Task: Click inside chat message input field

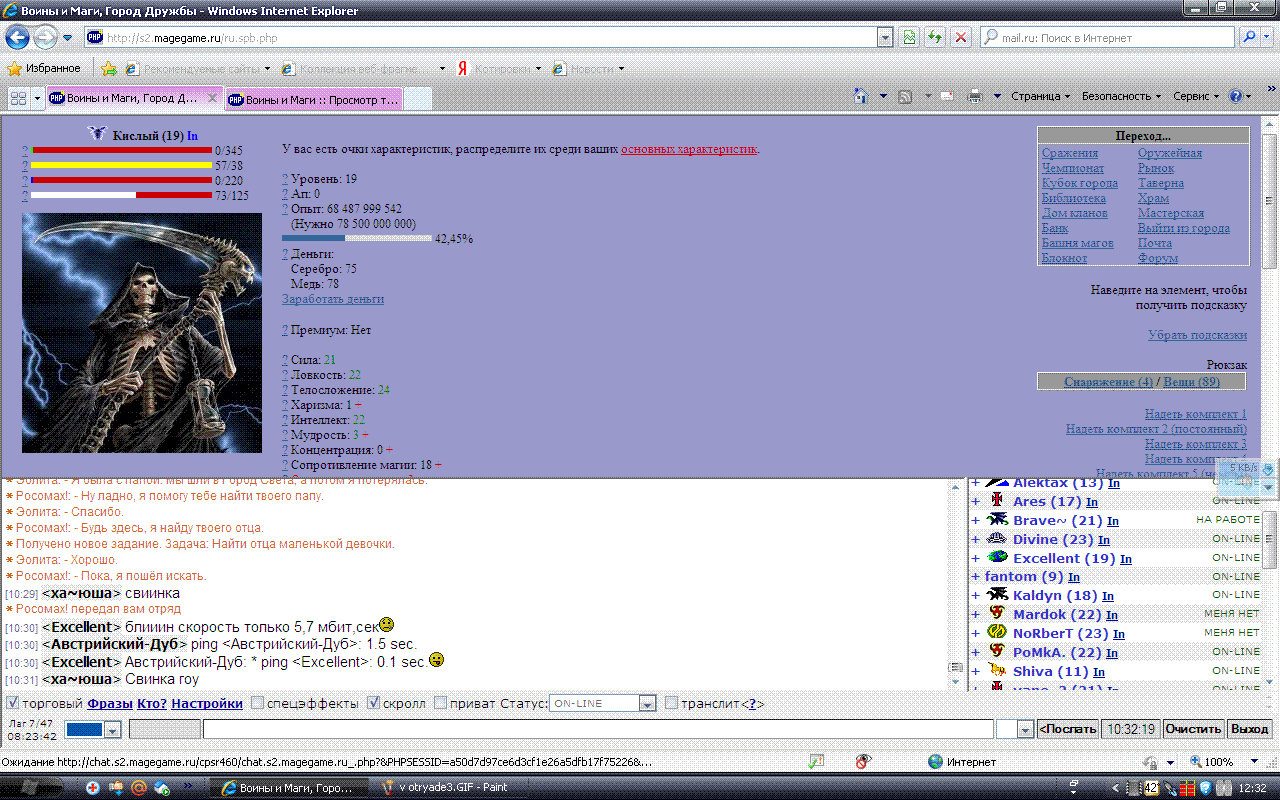Action: (598, 730)
